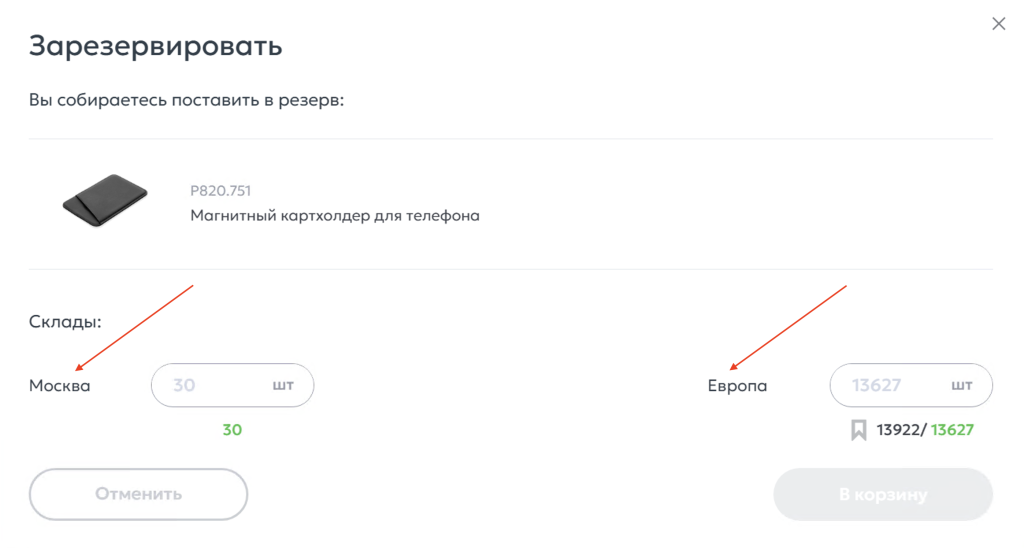The width and height of the screenshot is (1024, 548).
Task: Click the шт unit in Москва field
Action: pyautogui.click(x=283, y=385)
